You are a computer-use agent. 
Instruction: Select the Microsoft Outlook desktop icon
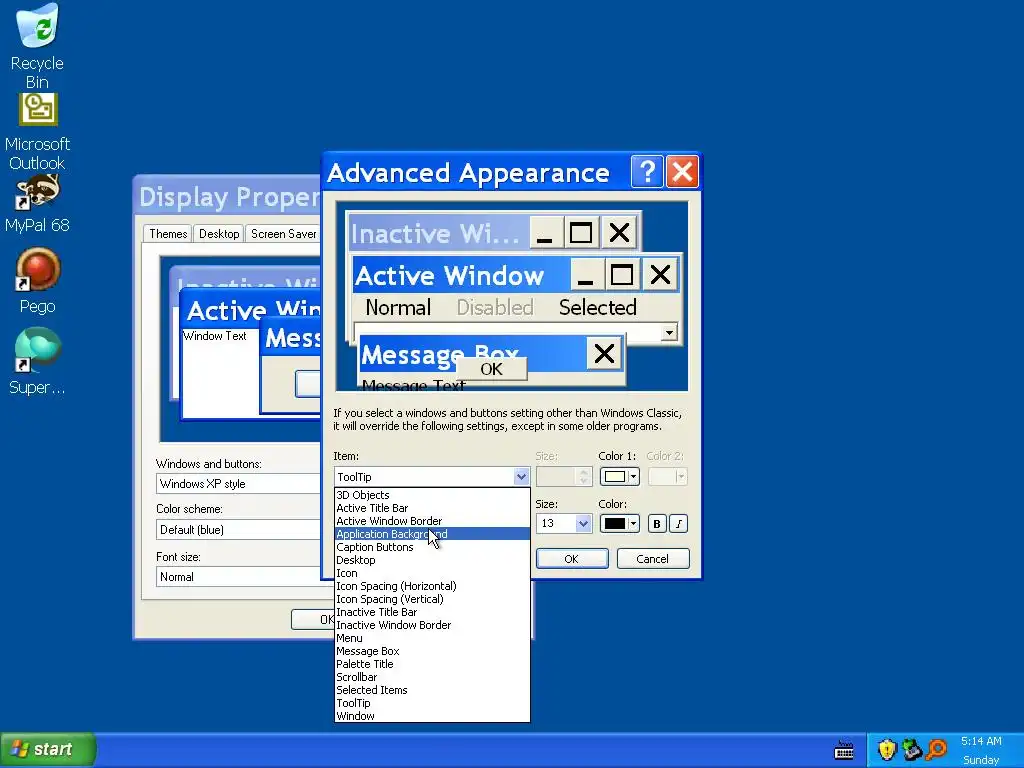37,131
